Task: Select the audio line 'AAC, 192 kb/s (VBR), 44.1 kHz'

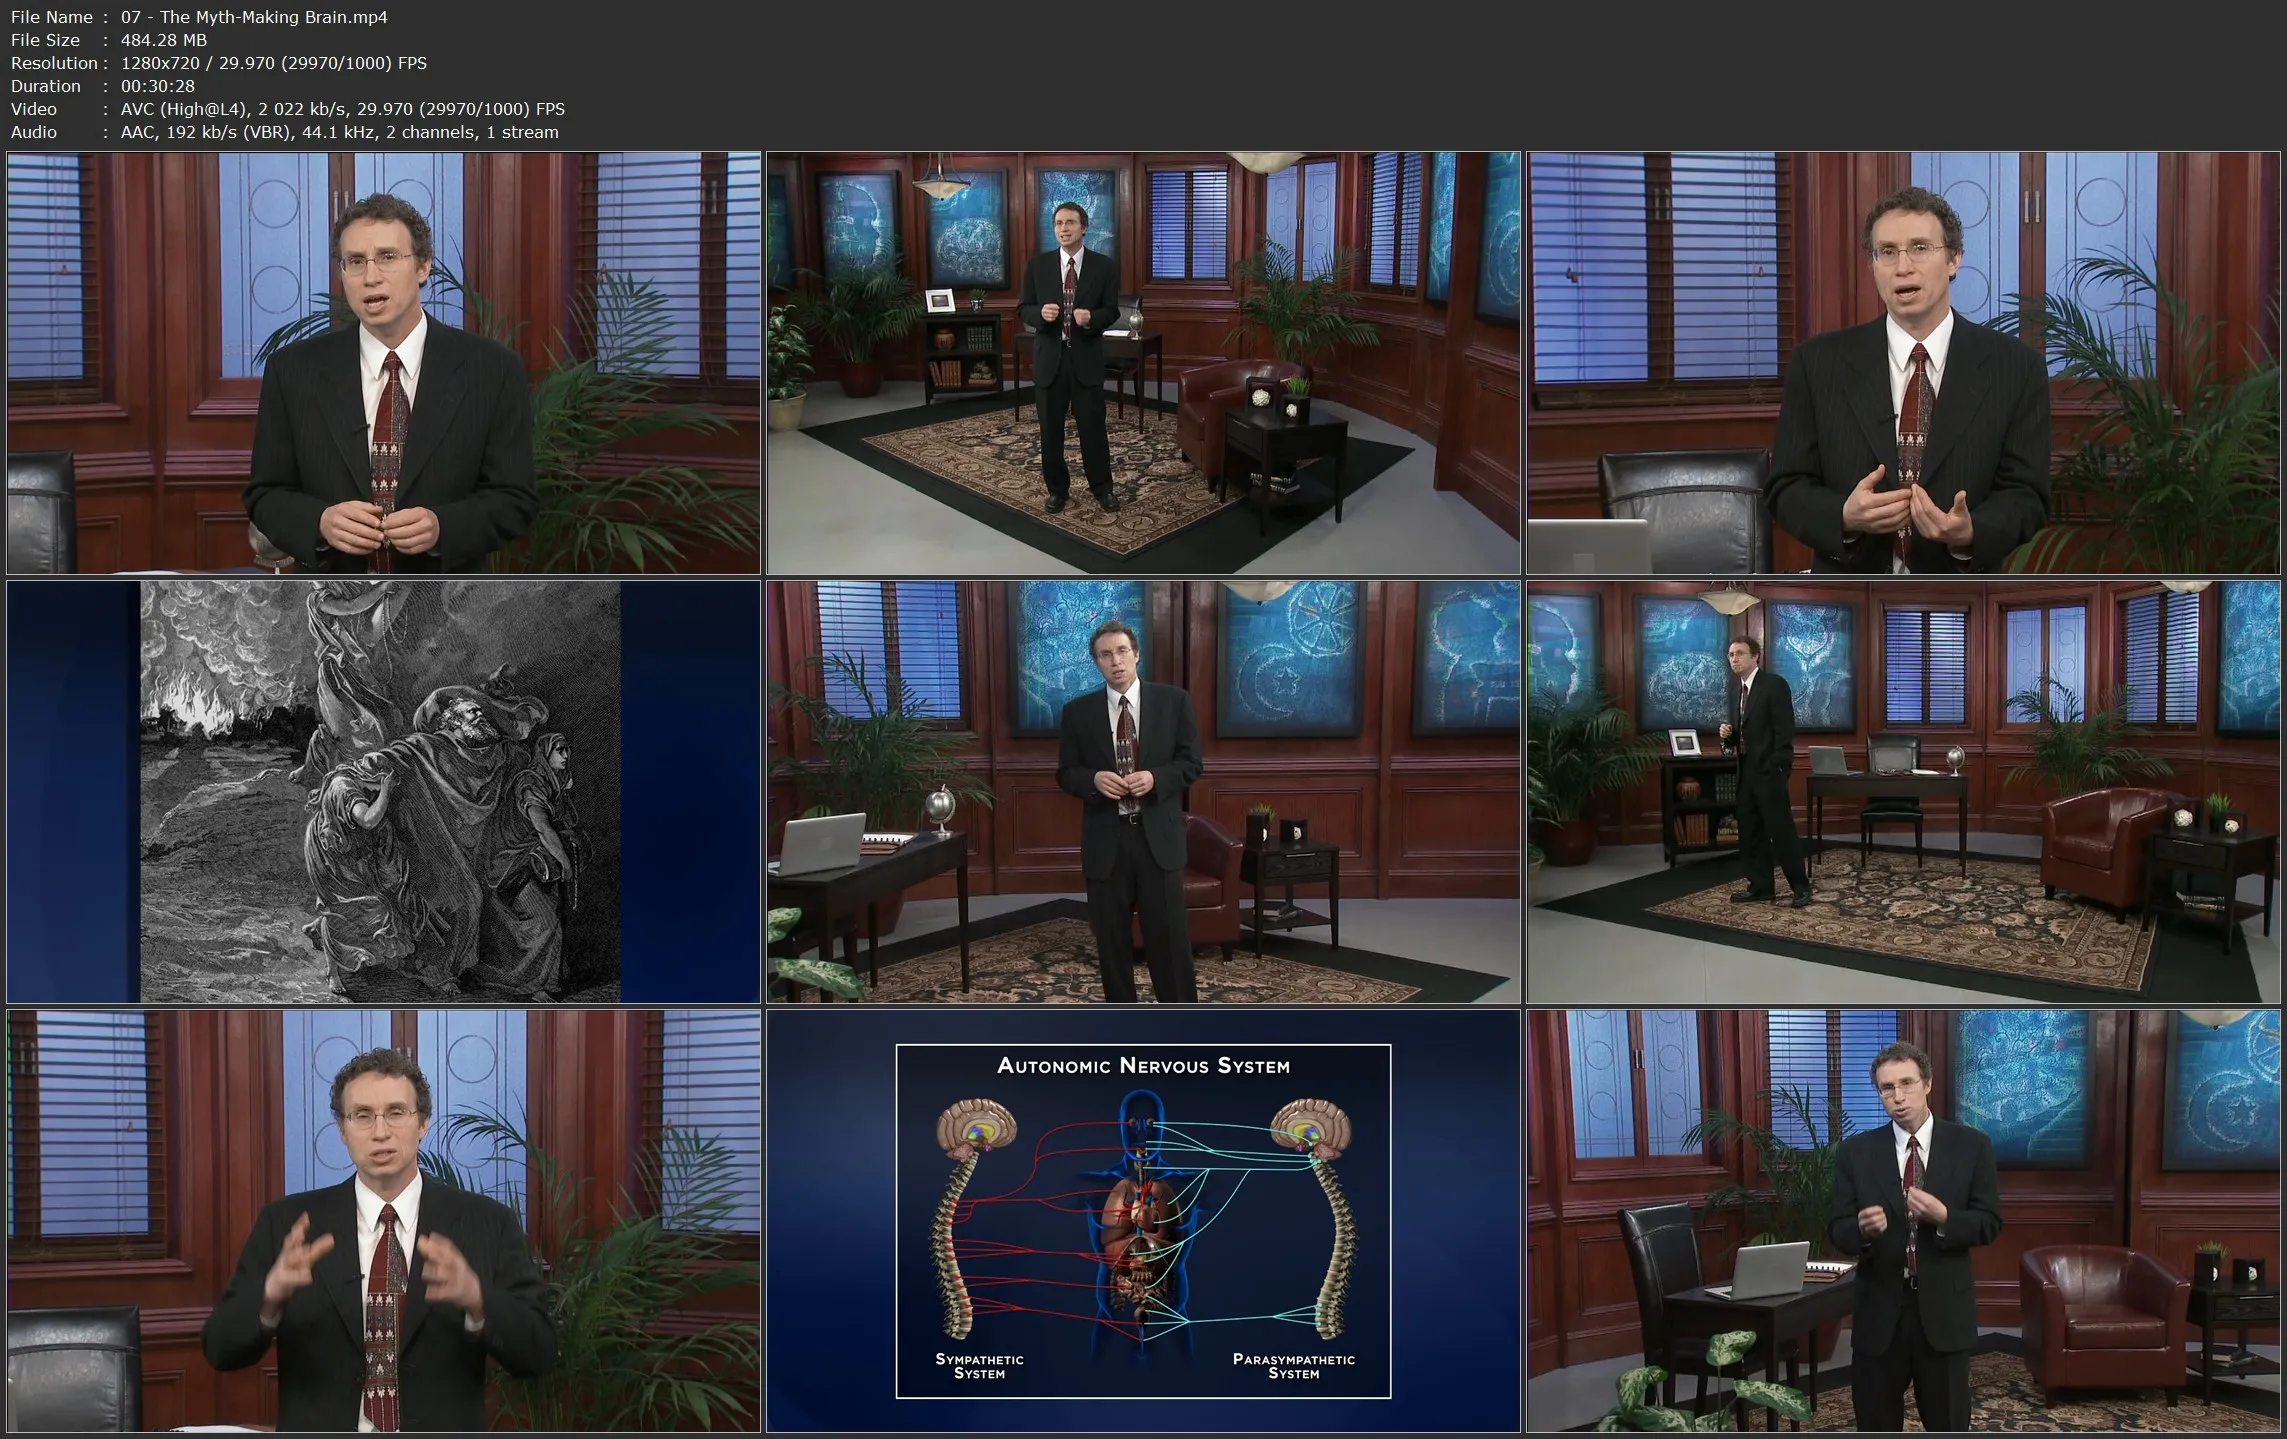Action: [x=248, y=132]
